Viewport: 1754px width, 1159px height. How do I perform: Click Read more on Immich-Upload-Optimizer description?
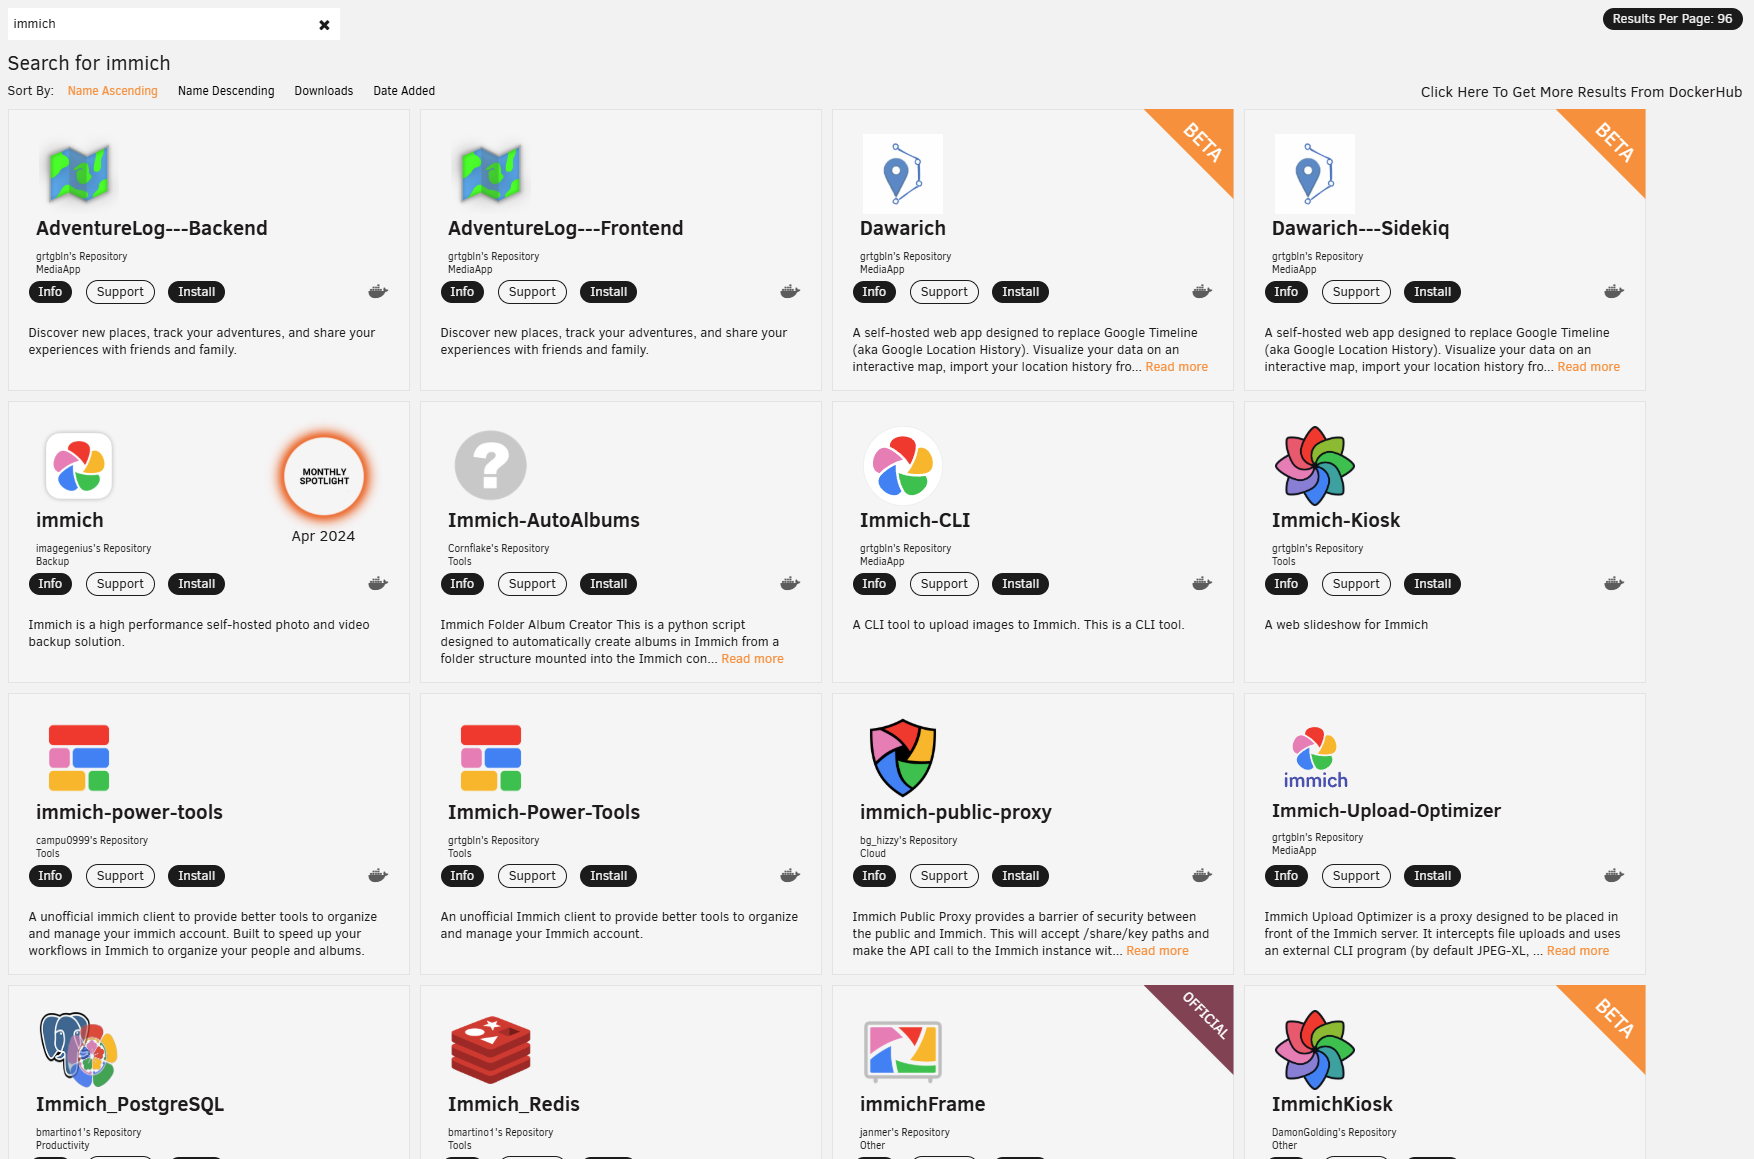pos(1577,950)
